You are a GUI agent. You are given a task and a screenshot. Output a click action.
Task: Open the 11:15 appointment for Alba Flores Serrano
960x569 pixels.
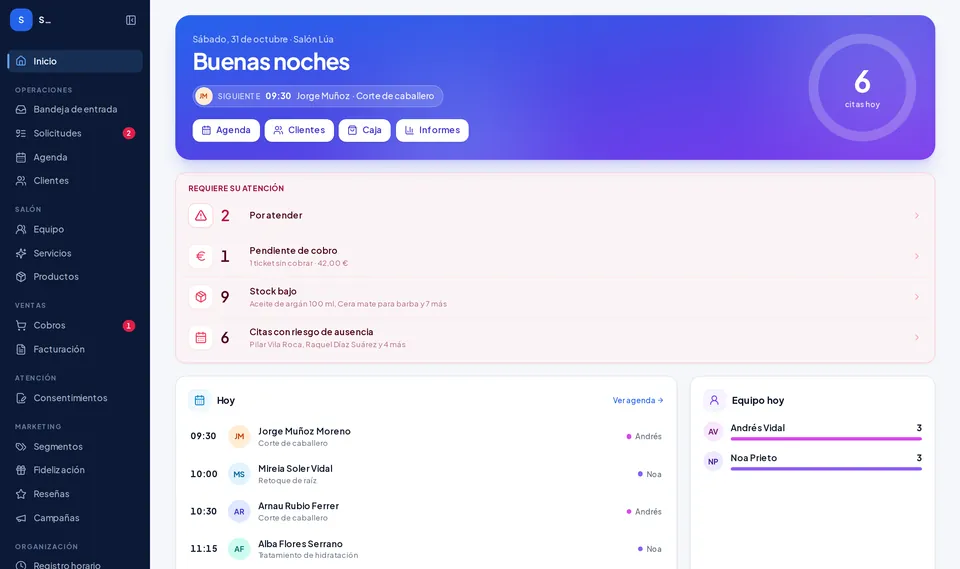click(426, 549)
